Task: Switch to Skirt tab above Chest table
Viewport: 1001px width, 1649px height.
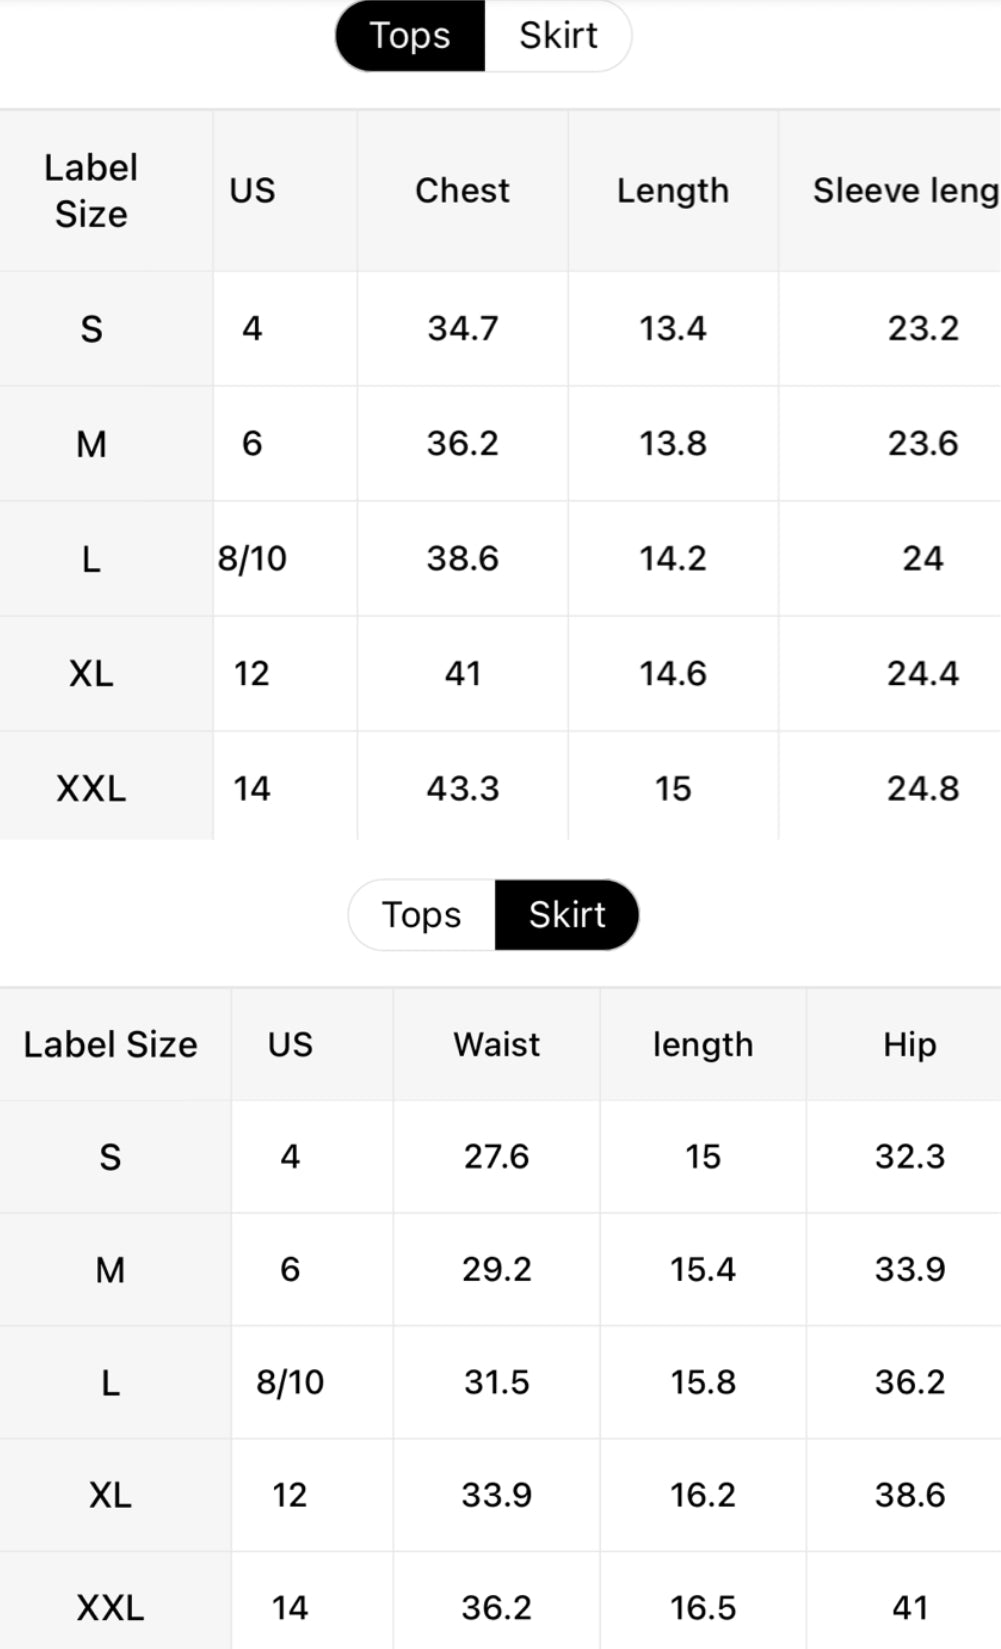Action: click(557, 36)
